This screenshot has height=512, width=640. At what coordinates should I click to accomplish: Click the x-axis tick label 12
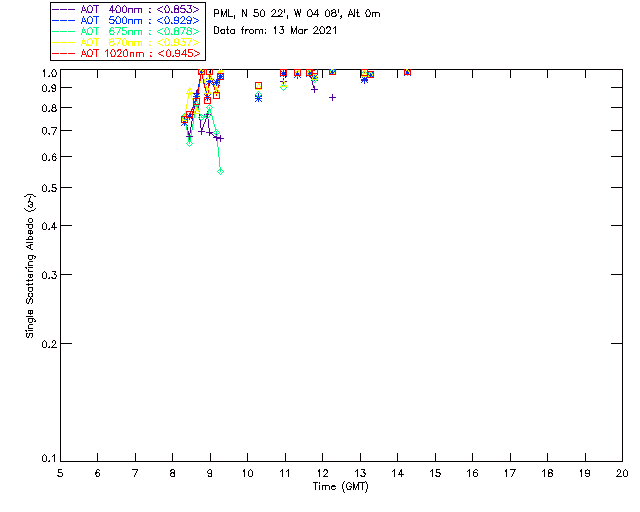pos(322,474)
